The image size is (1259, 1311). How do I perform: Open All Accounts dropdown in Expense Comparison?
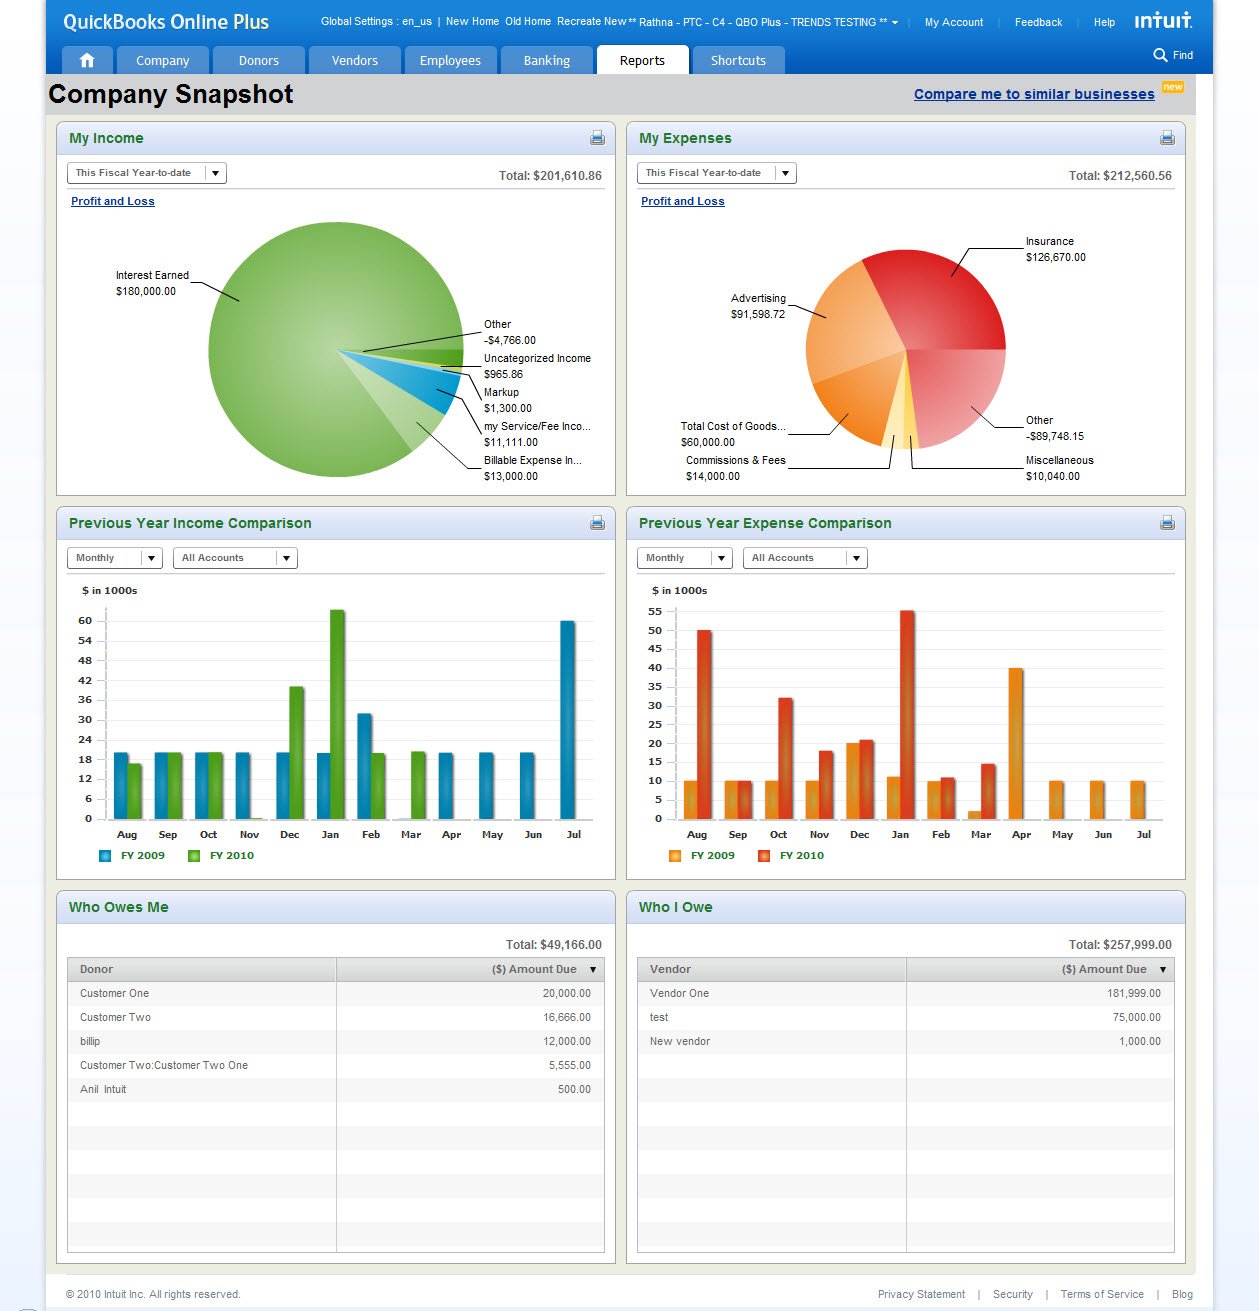[856, 558]
